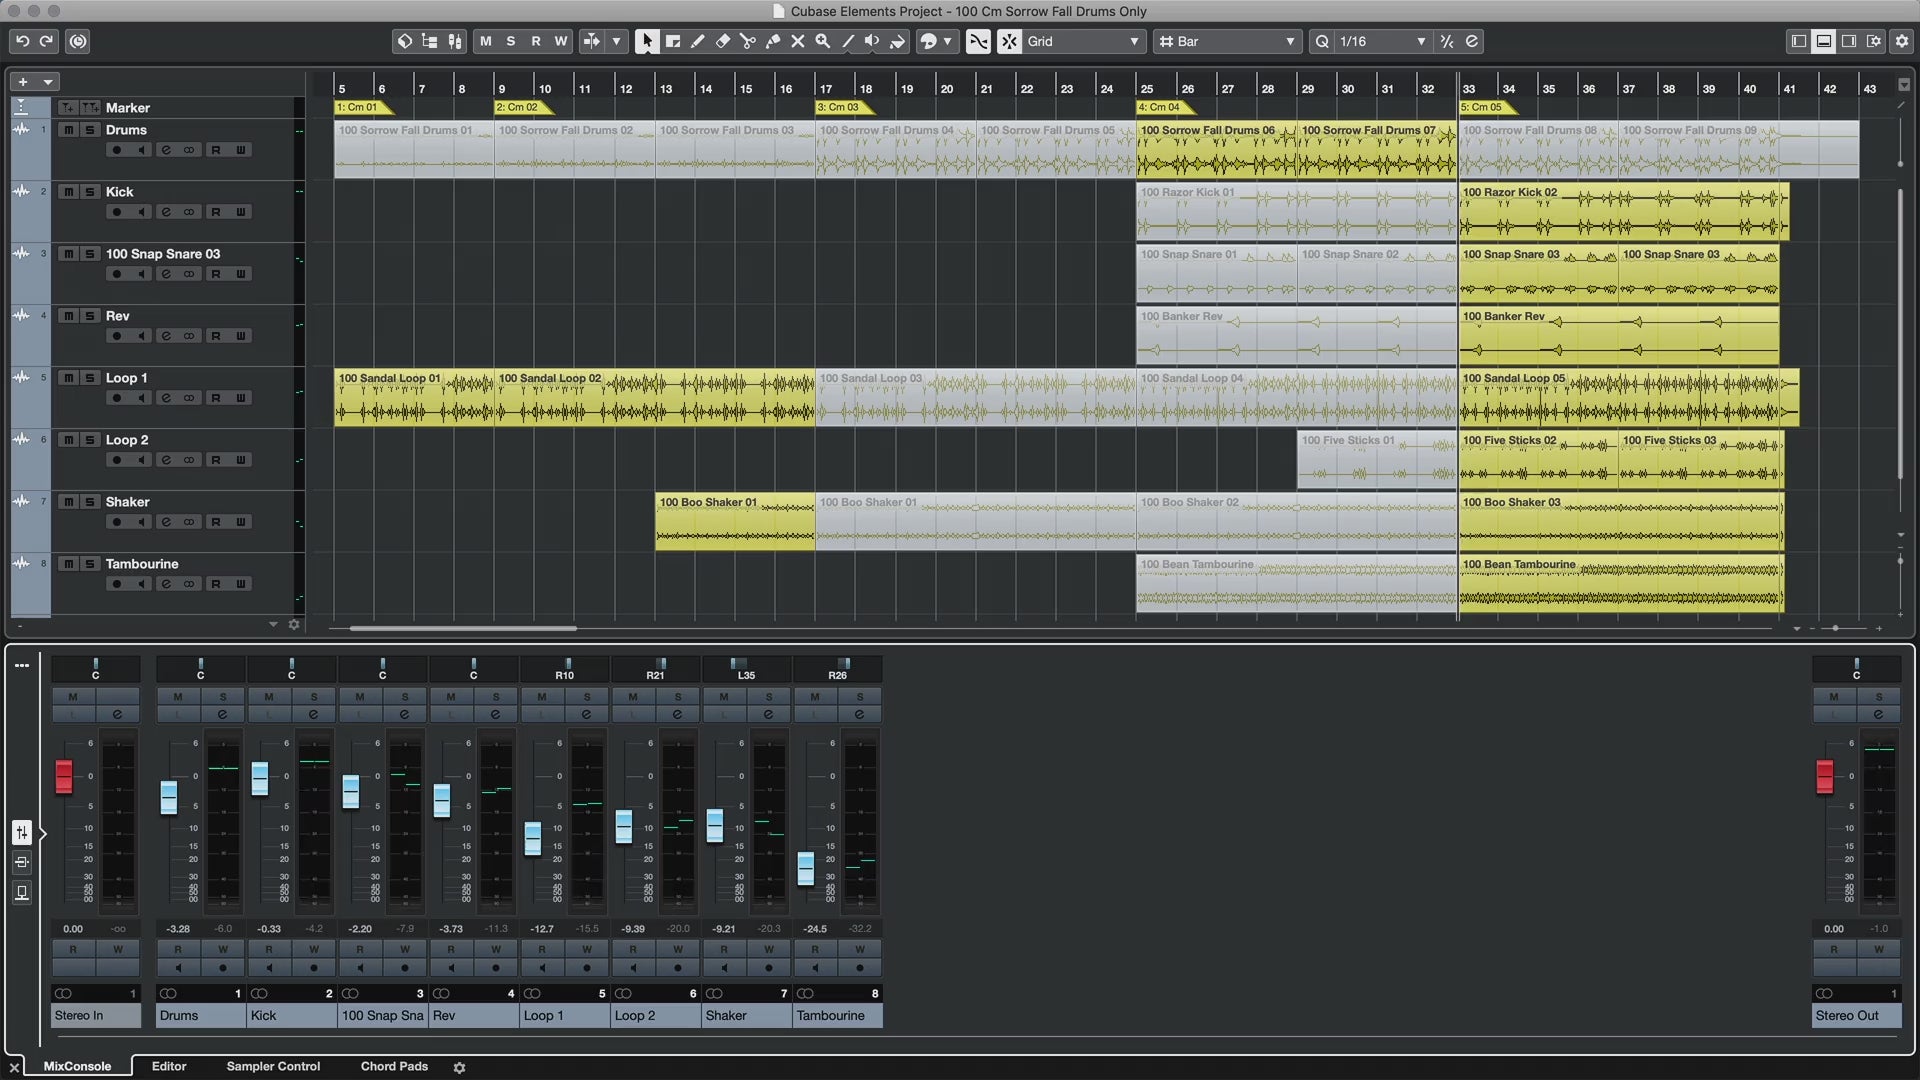Open the Chord Pads tab
Screen dimensions: 1920x1080
pos(394,1066)
